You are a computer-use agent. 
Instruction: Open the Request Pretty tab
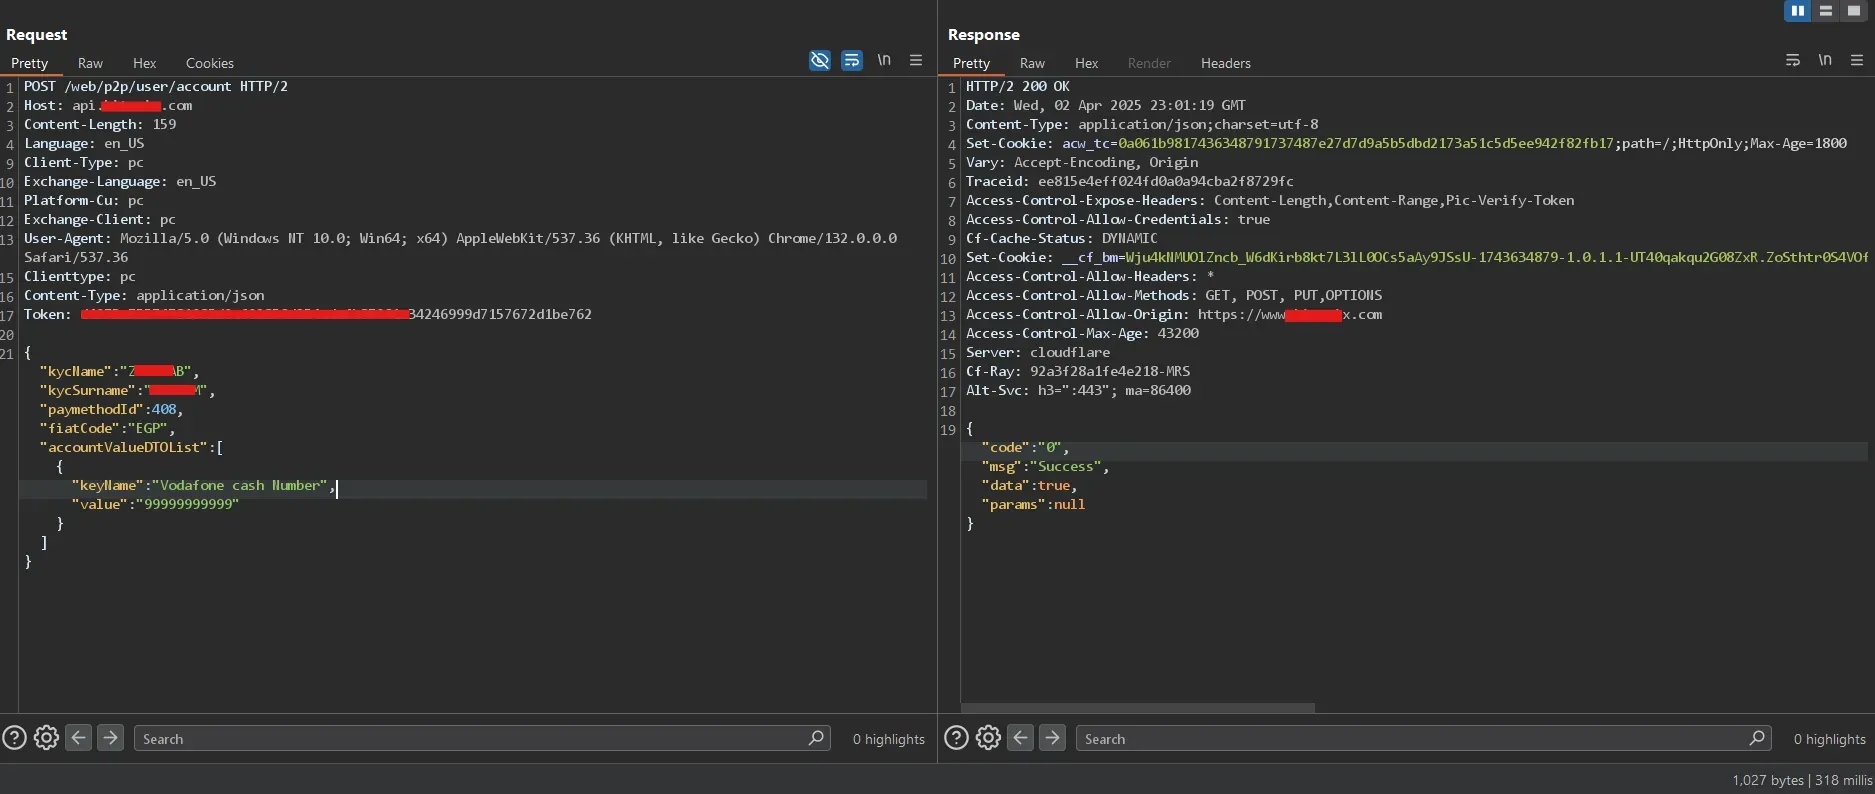pos(30,63)
